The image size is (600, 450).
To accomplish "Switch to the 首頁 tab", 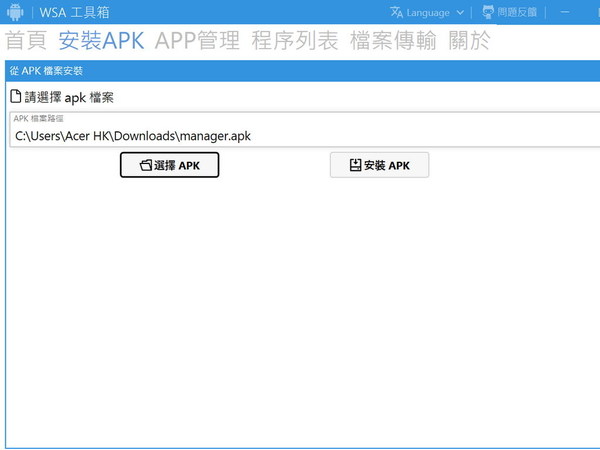I will point(26,40).
